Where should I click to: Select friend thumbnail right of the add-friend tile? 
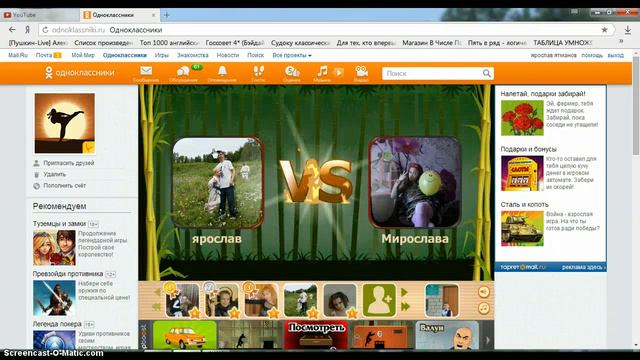442,301
